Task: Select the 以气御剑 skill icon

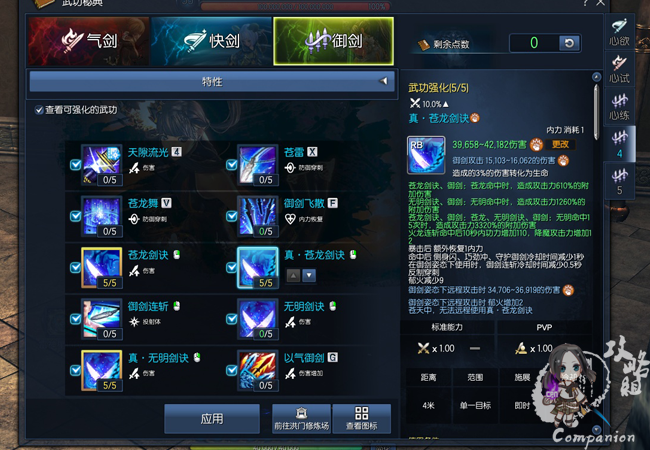Action: [x=258, y=370]
